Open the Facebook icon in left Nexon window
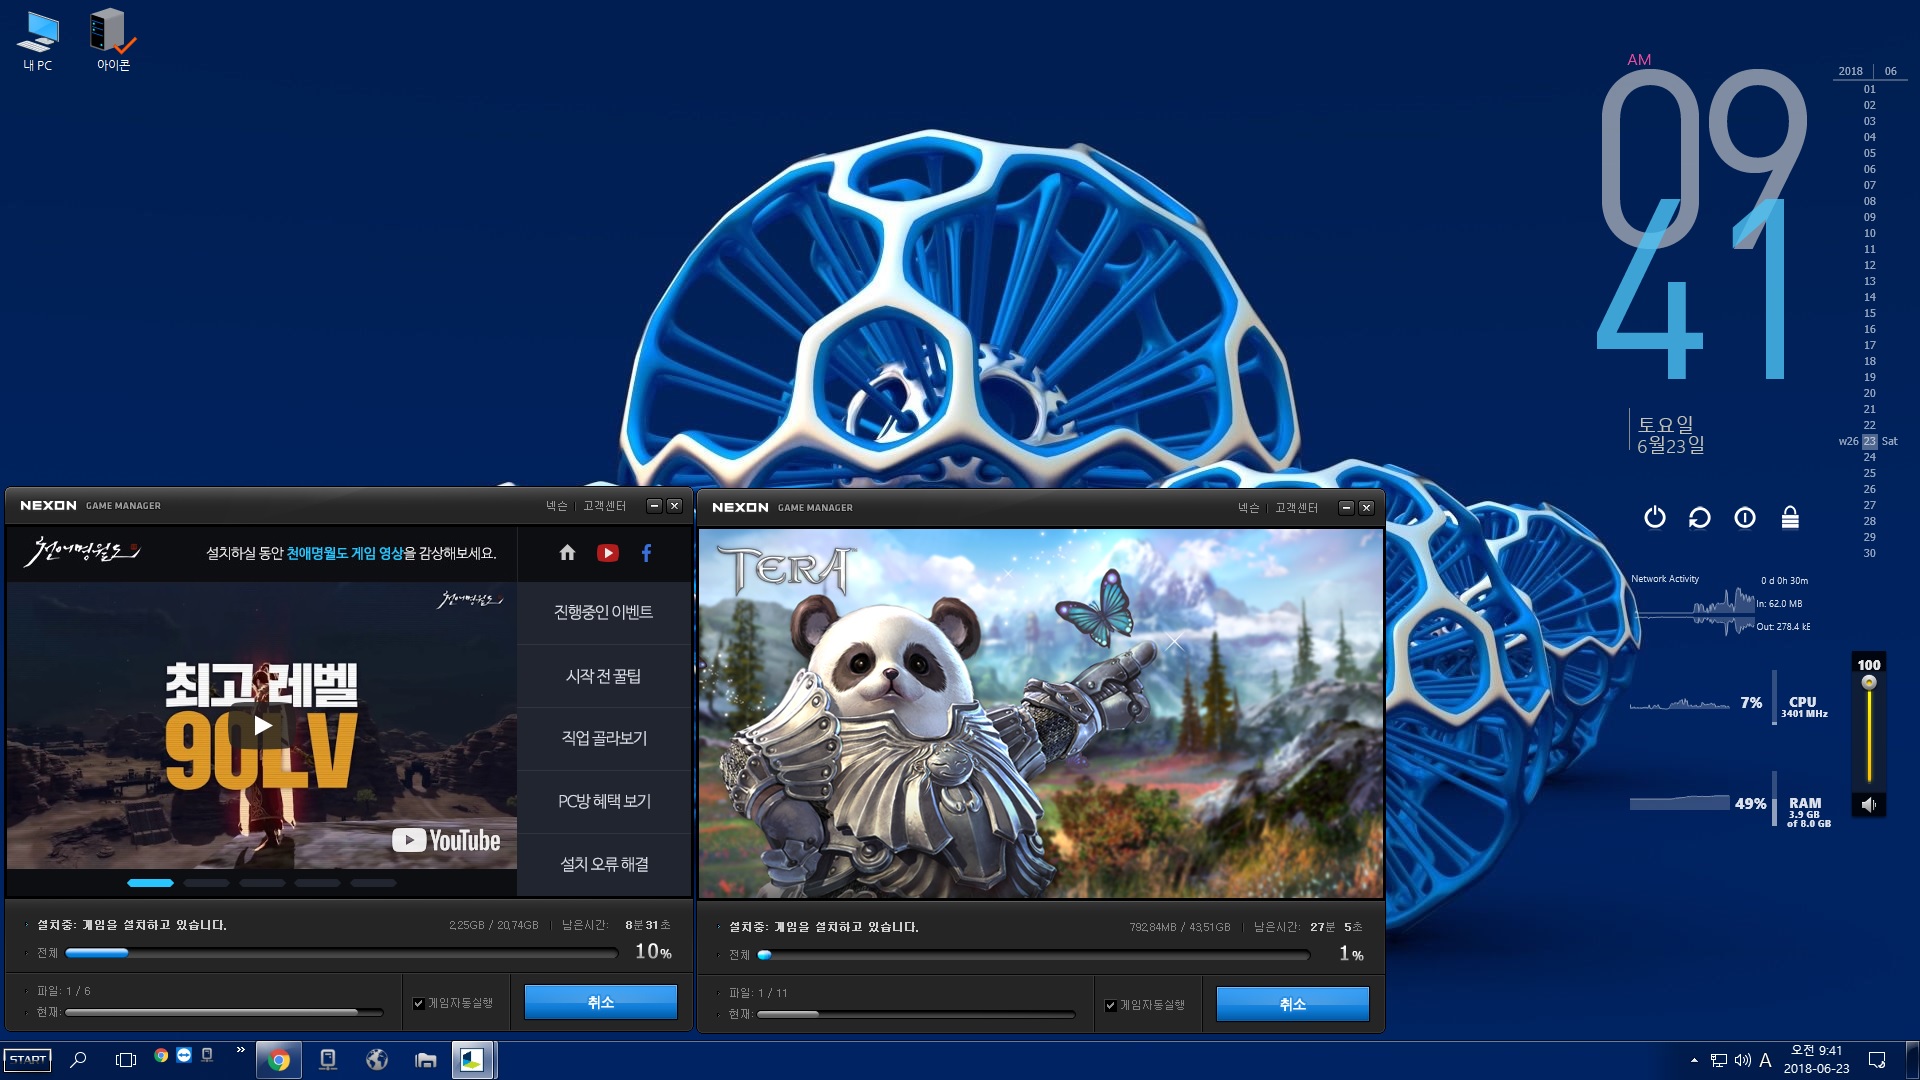The image size is (1920, 1080). [646, 553]
